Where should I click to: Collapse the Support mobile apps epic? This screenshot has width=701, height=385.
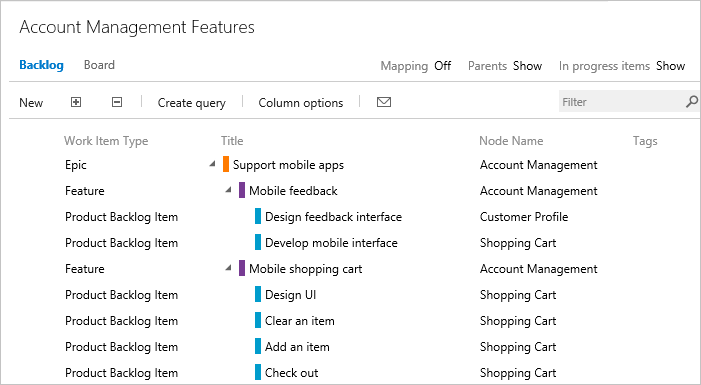click(x=212, y=164)
